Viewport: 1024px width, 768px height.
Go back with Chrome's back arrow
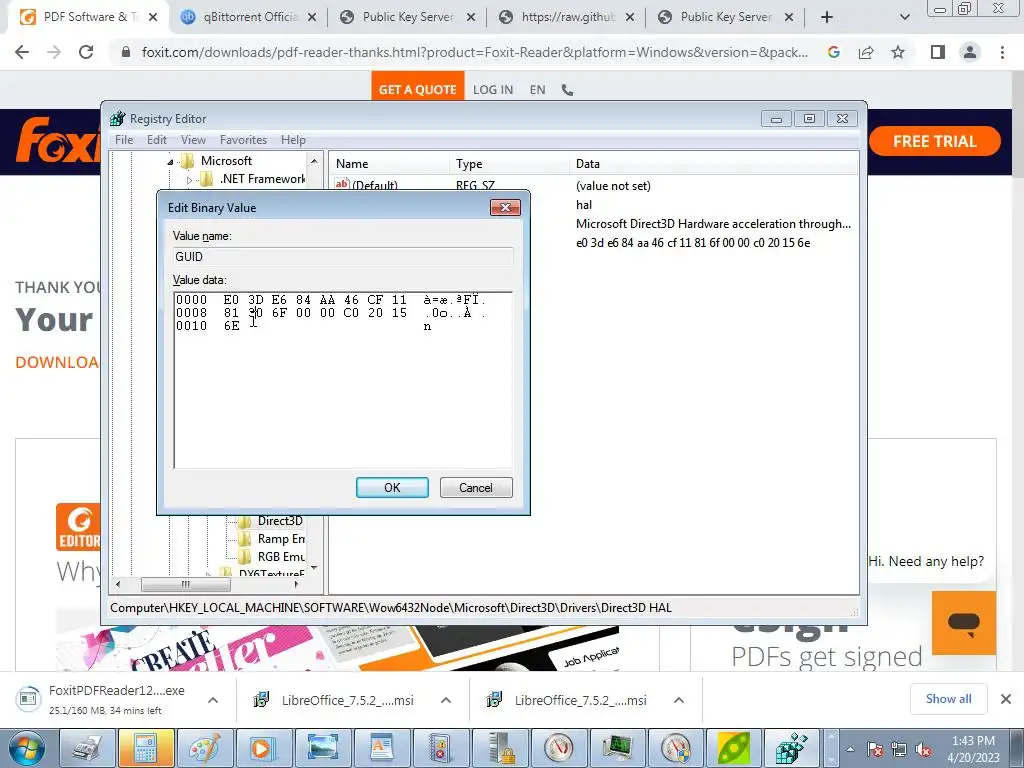click(22, 52)
